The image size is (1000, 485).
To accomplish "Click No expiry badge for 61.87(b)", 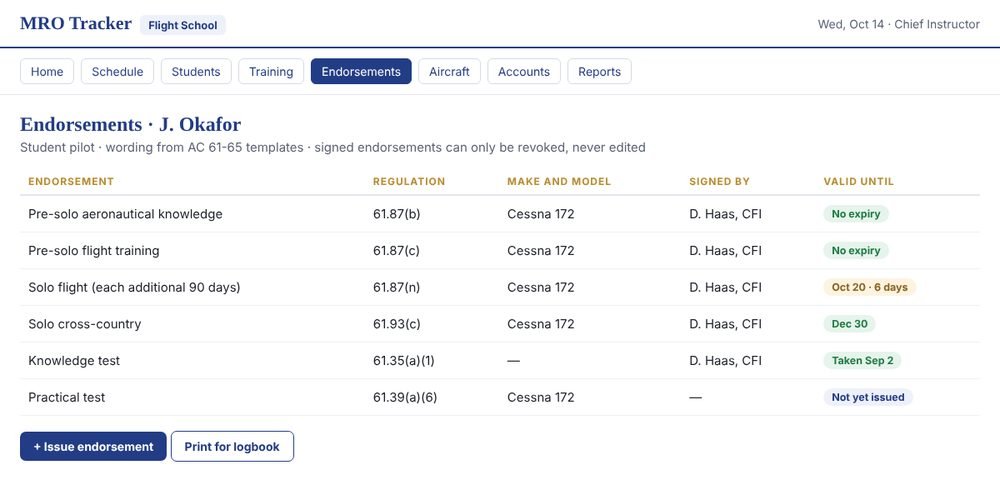I will 856,214.
